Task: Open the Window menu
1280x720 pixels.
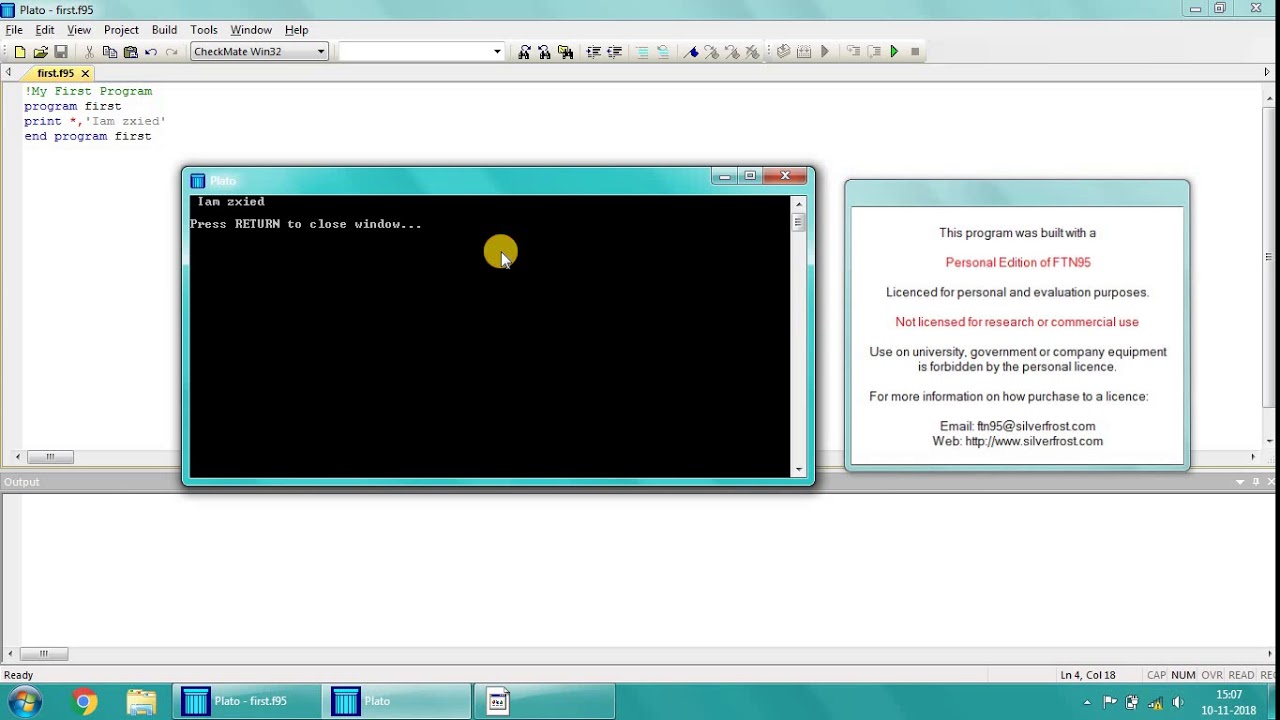Action: (x=251, y=30)
